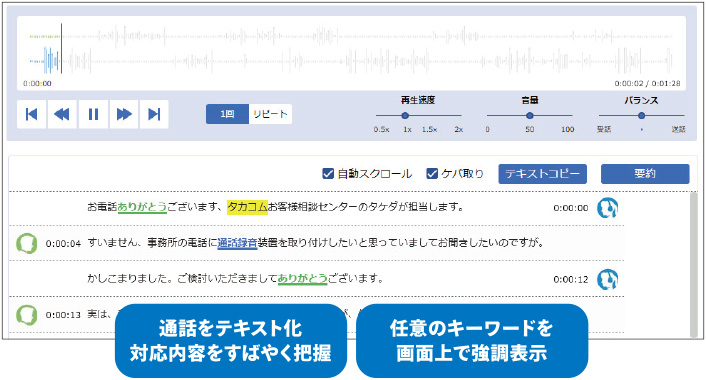
Task: Pause the call playback
Action: [93, 114]
